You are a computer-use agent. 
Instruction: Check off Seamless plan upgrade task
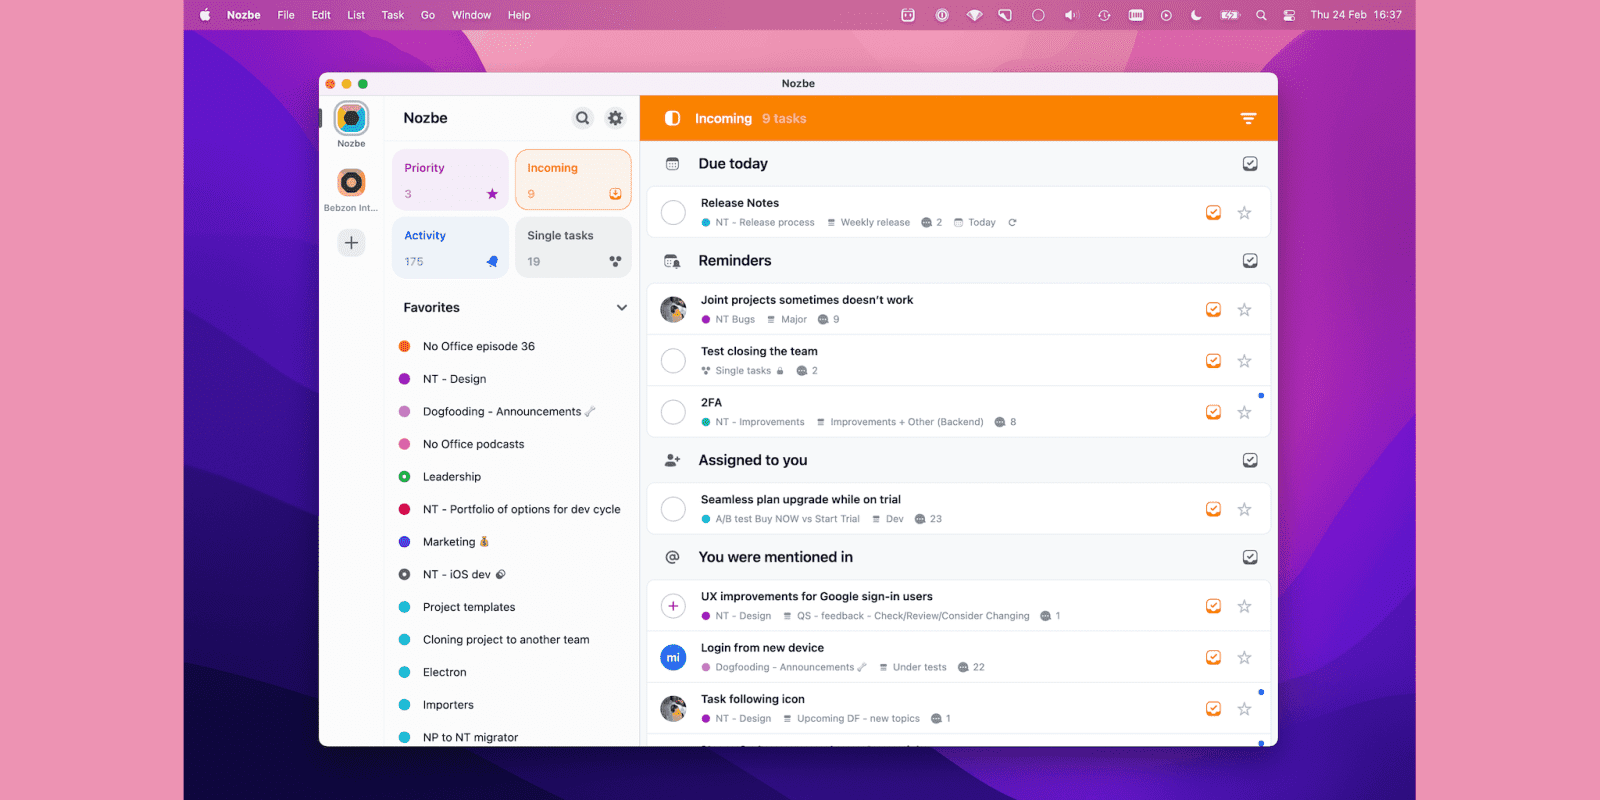[x=674, y=509]
